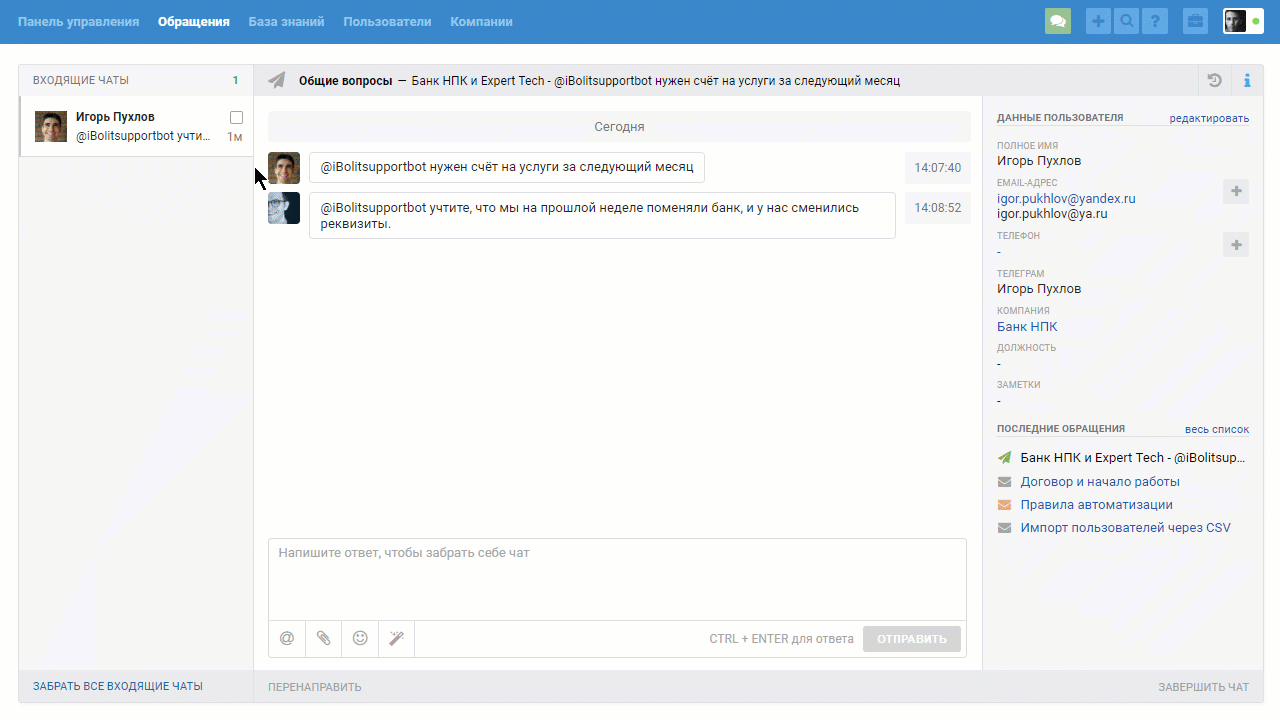The image size is (1280, 720).
Task: Open profile avatar menu in header
Action: [1243, 21]
